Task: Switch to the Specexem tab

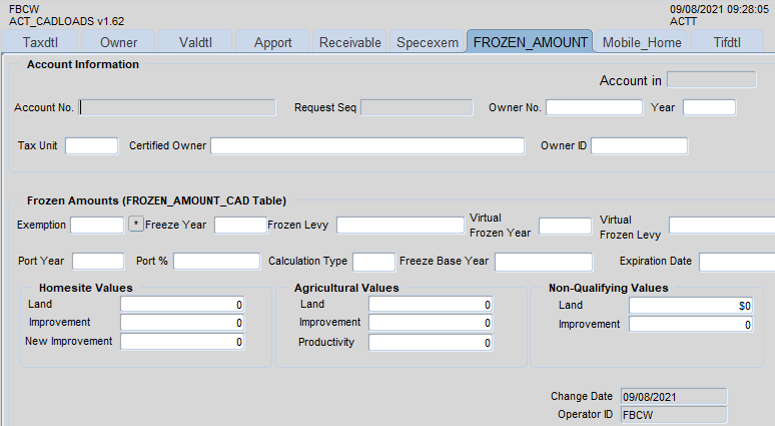Action: click(x=427, y=42)
